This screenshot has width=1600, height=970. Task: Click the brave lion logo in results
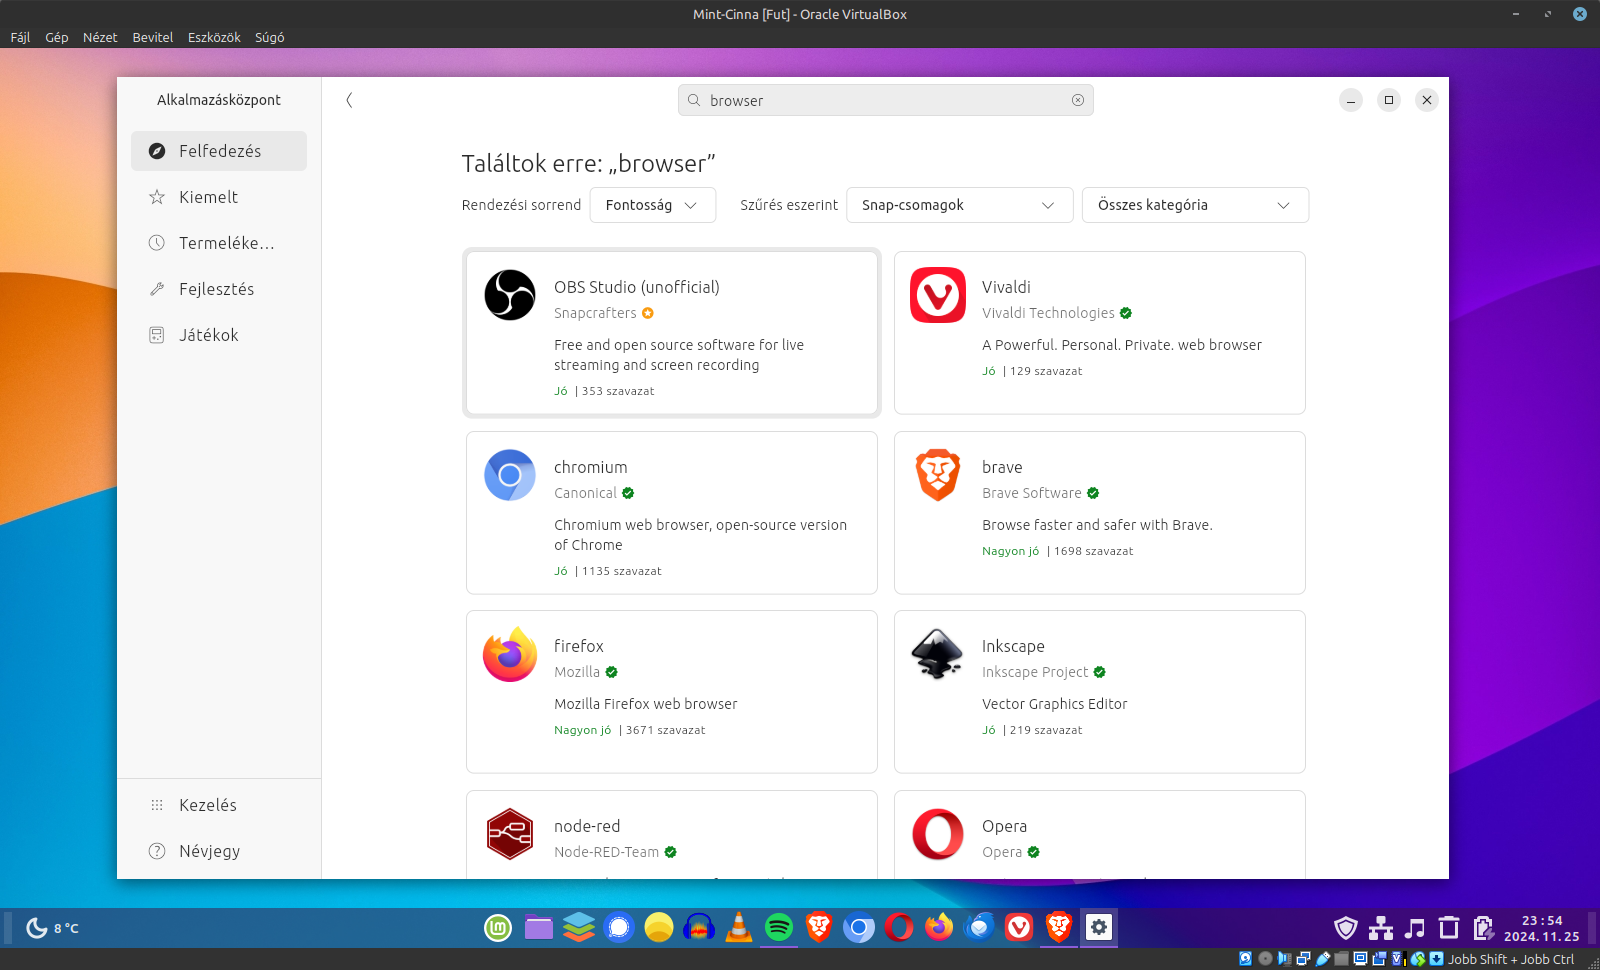pos(938,475)
